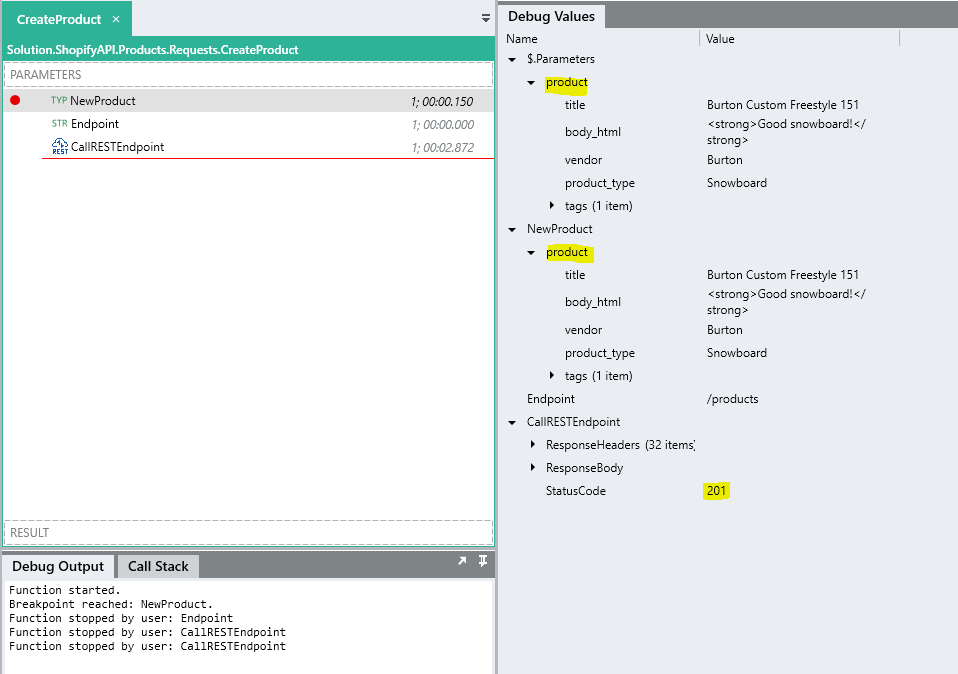The width and height of the screenshot is (958, 674).
Task: Click vendor value Burton under NewProduct
Action: [x=725, y=330]
